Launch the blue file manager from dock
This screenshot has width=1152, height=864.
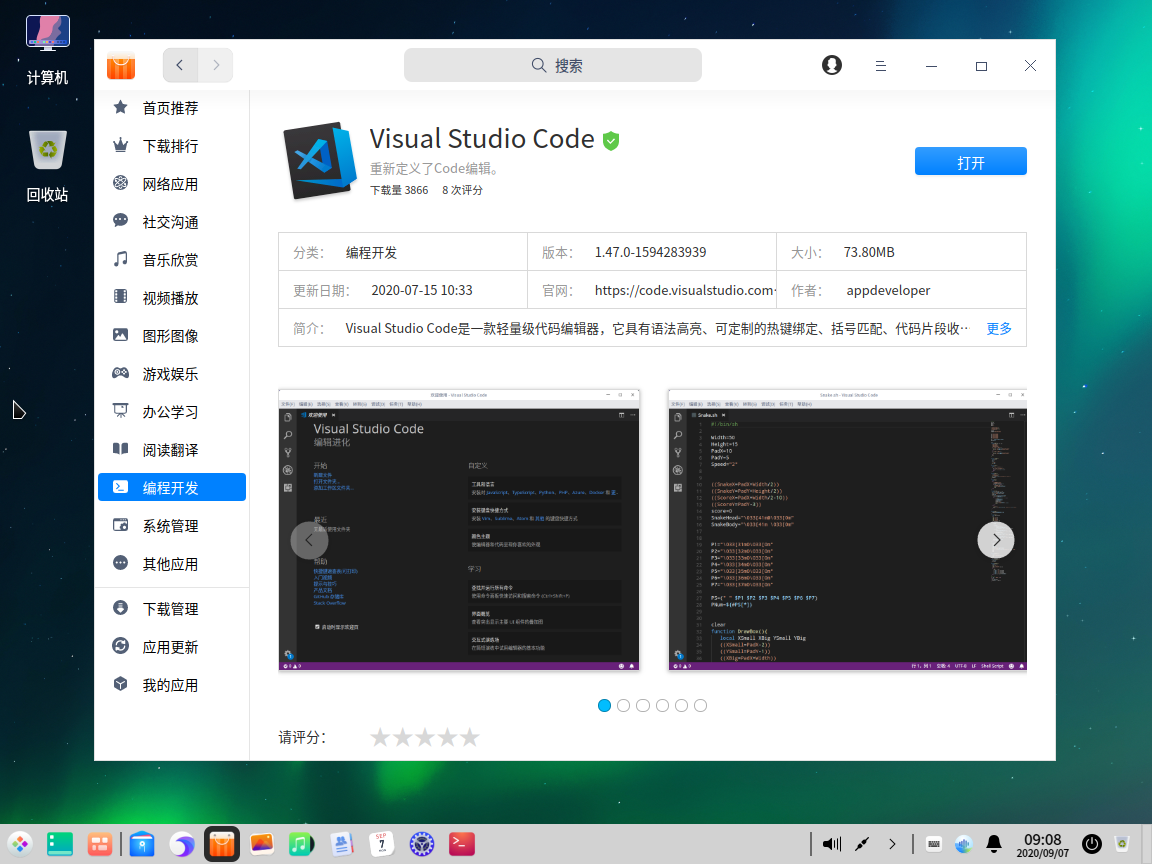point(142,844)
